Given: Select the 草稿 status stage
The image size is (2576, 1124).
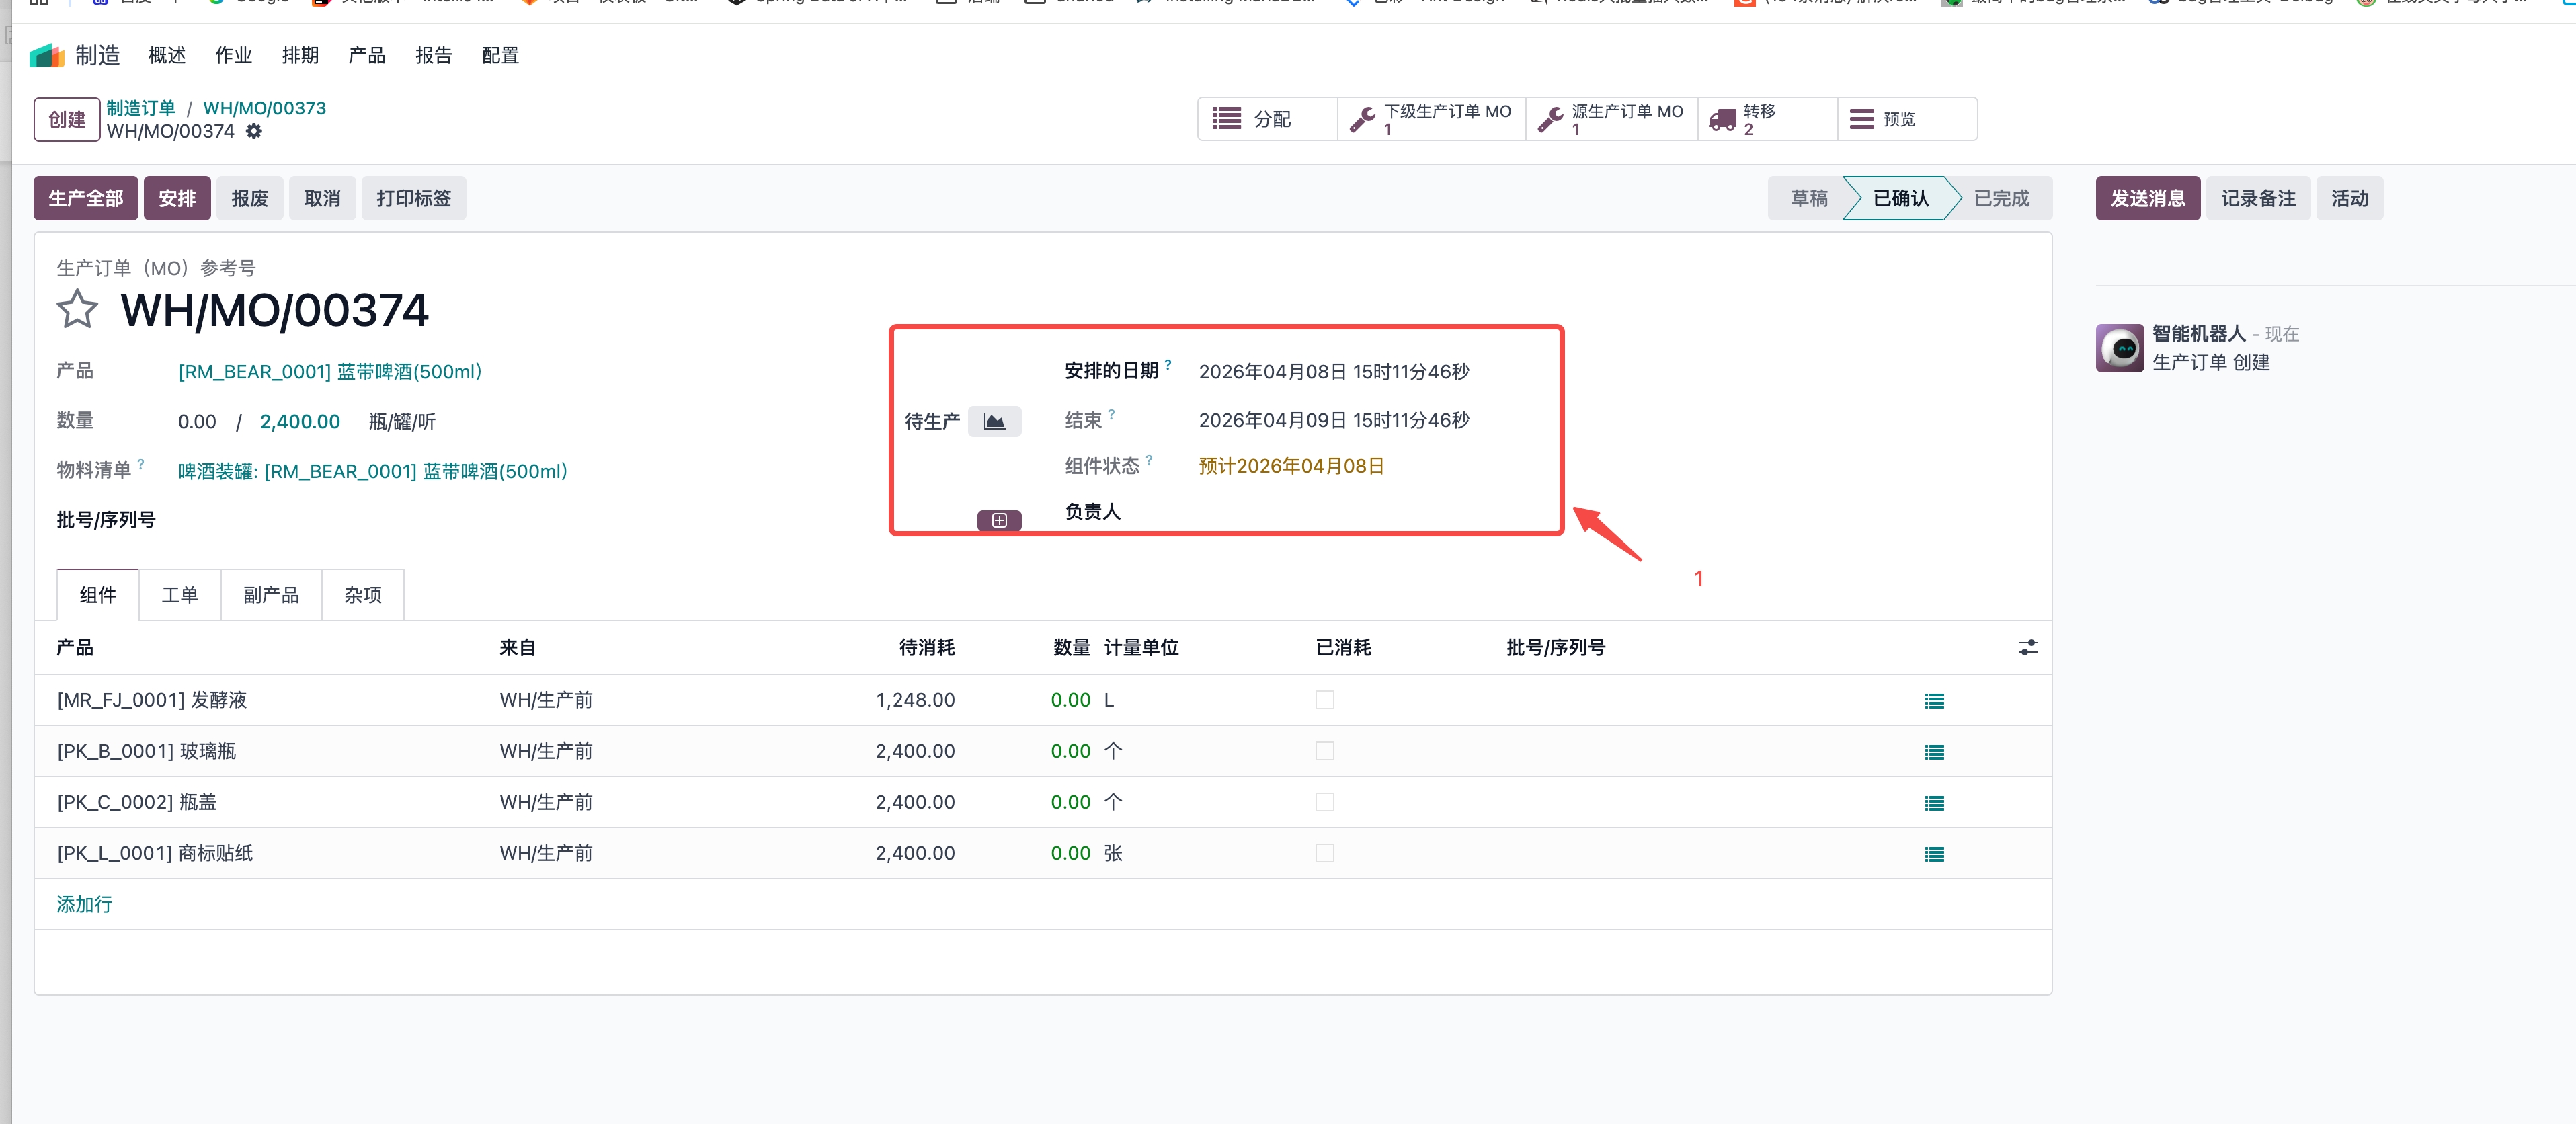Looking at the screenshot, I should pyautogui.click(x=1809, y=198).
